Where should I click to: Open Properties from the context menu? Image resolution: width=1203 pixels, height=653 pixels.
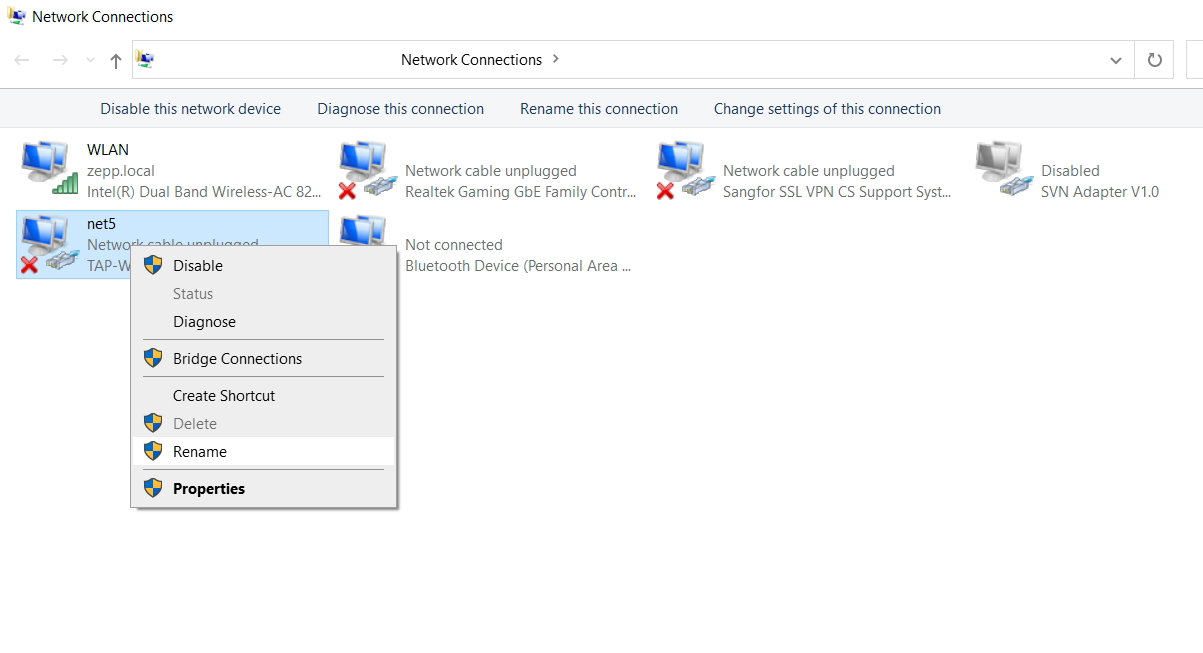[208, 489]
